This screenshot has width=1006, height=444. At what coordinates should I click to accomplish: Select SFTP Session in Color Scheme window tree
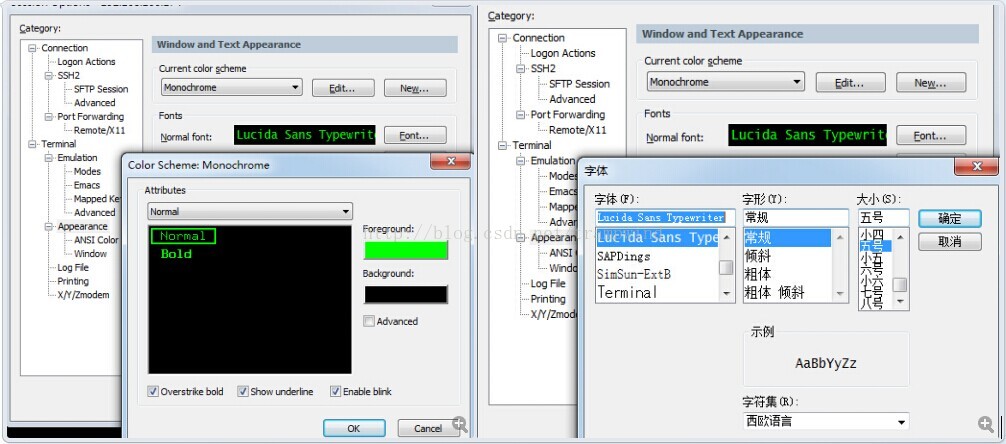pyautogui.click(x=101, y=89)
